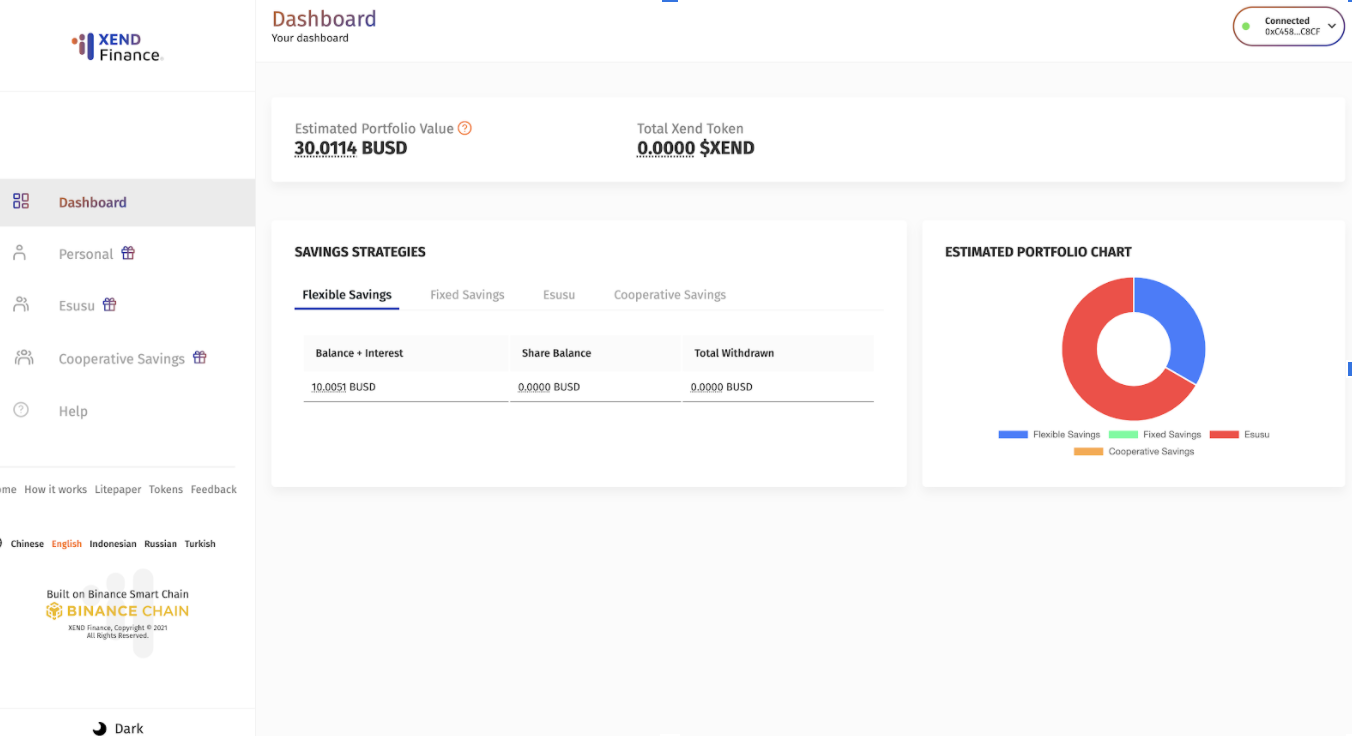Click the Savings Strategies heading
1352x736 pixels.
[360, 252]
